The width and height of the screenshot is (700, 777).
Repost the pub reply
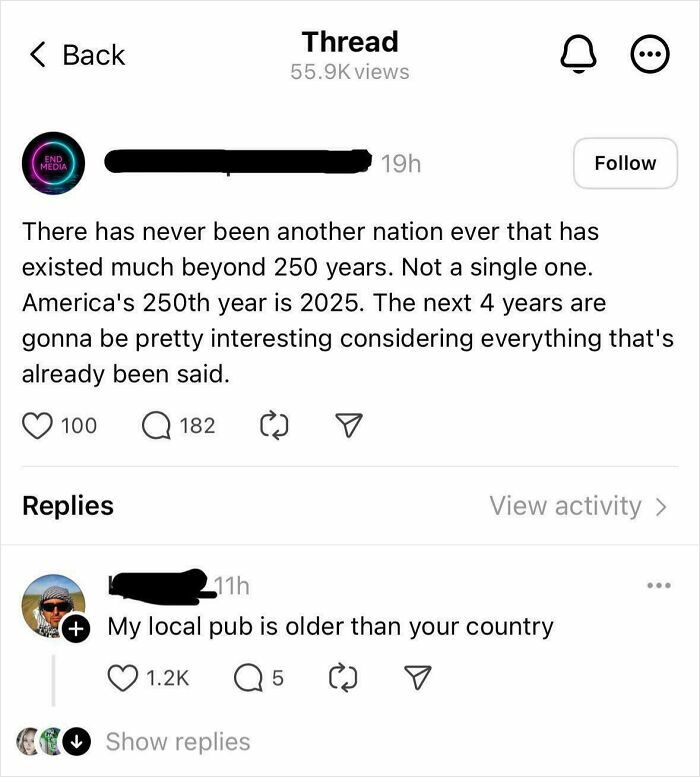pos(343,678)
